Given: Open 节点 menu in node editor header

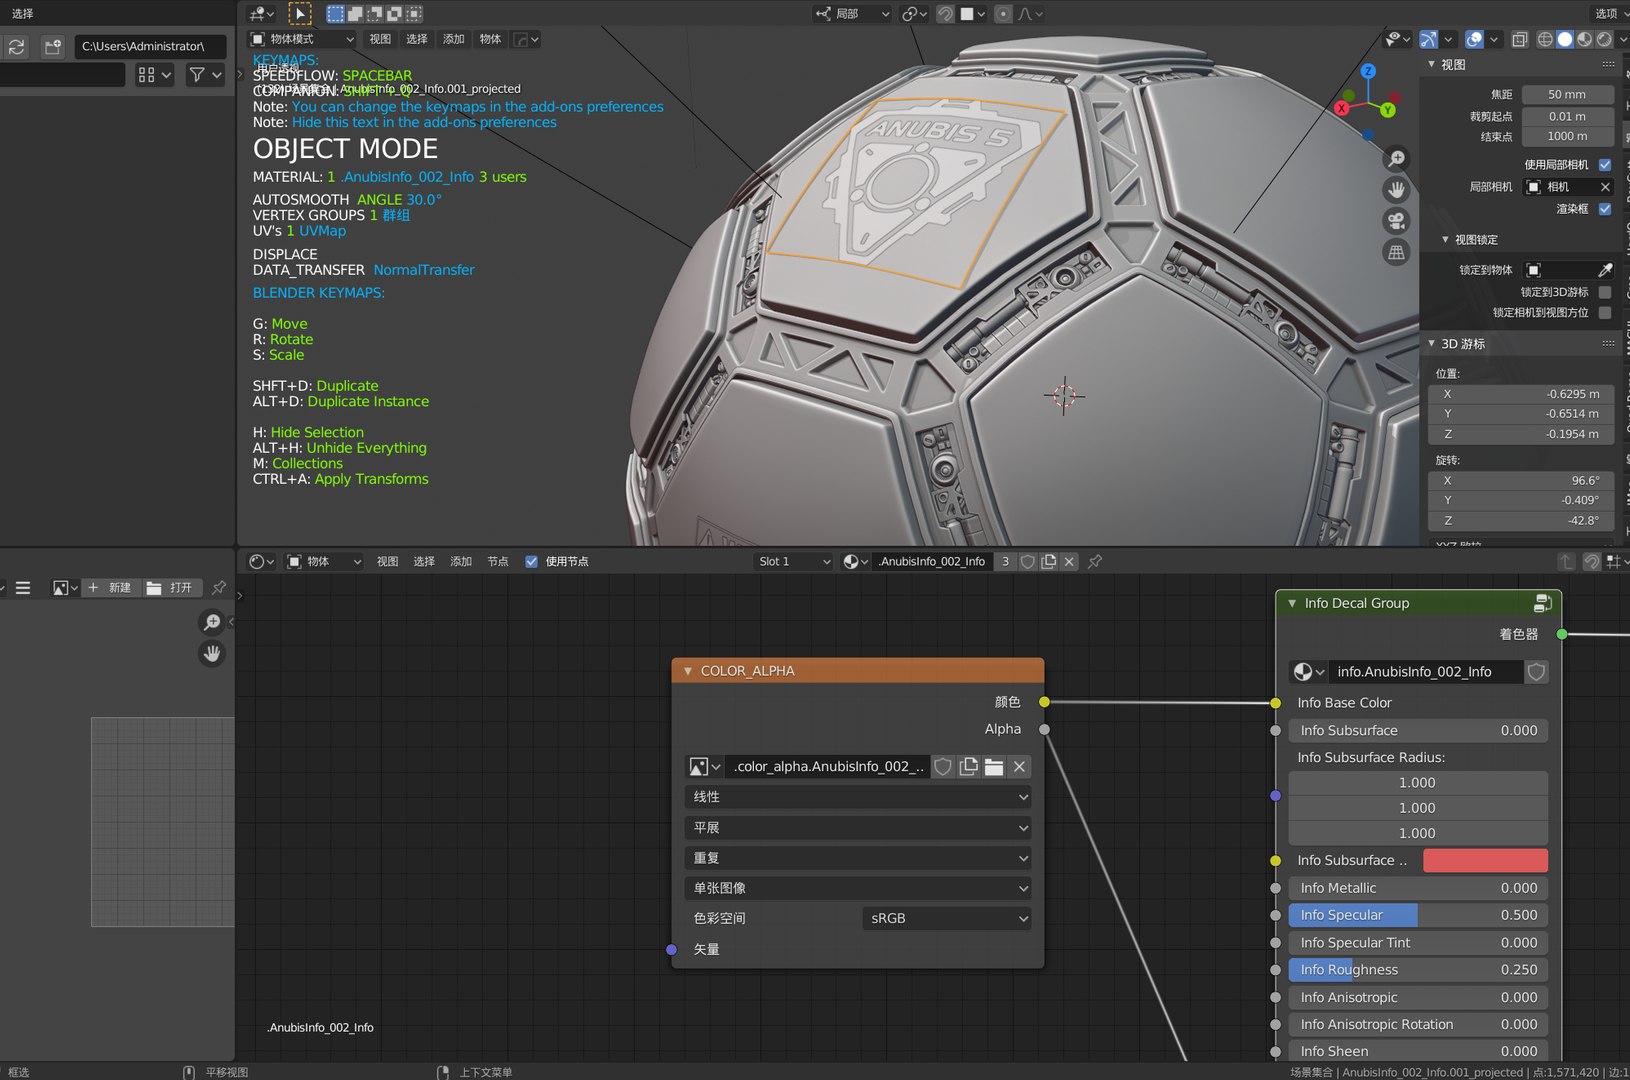Looking at the screenshot, I should pos(498,562).
